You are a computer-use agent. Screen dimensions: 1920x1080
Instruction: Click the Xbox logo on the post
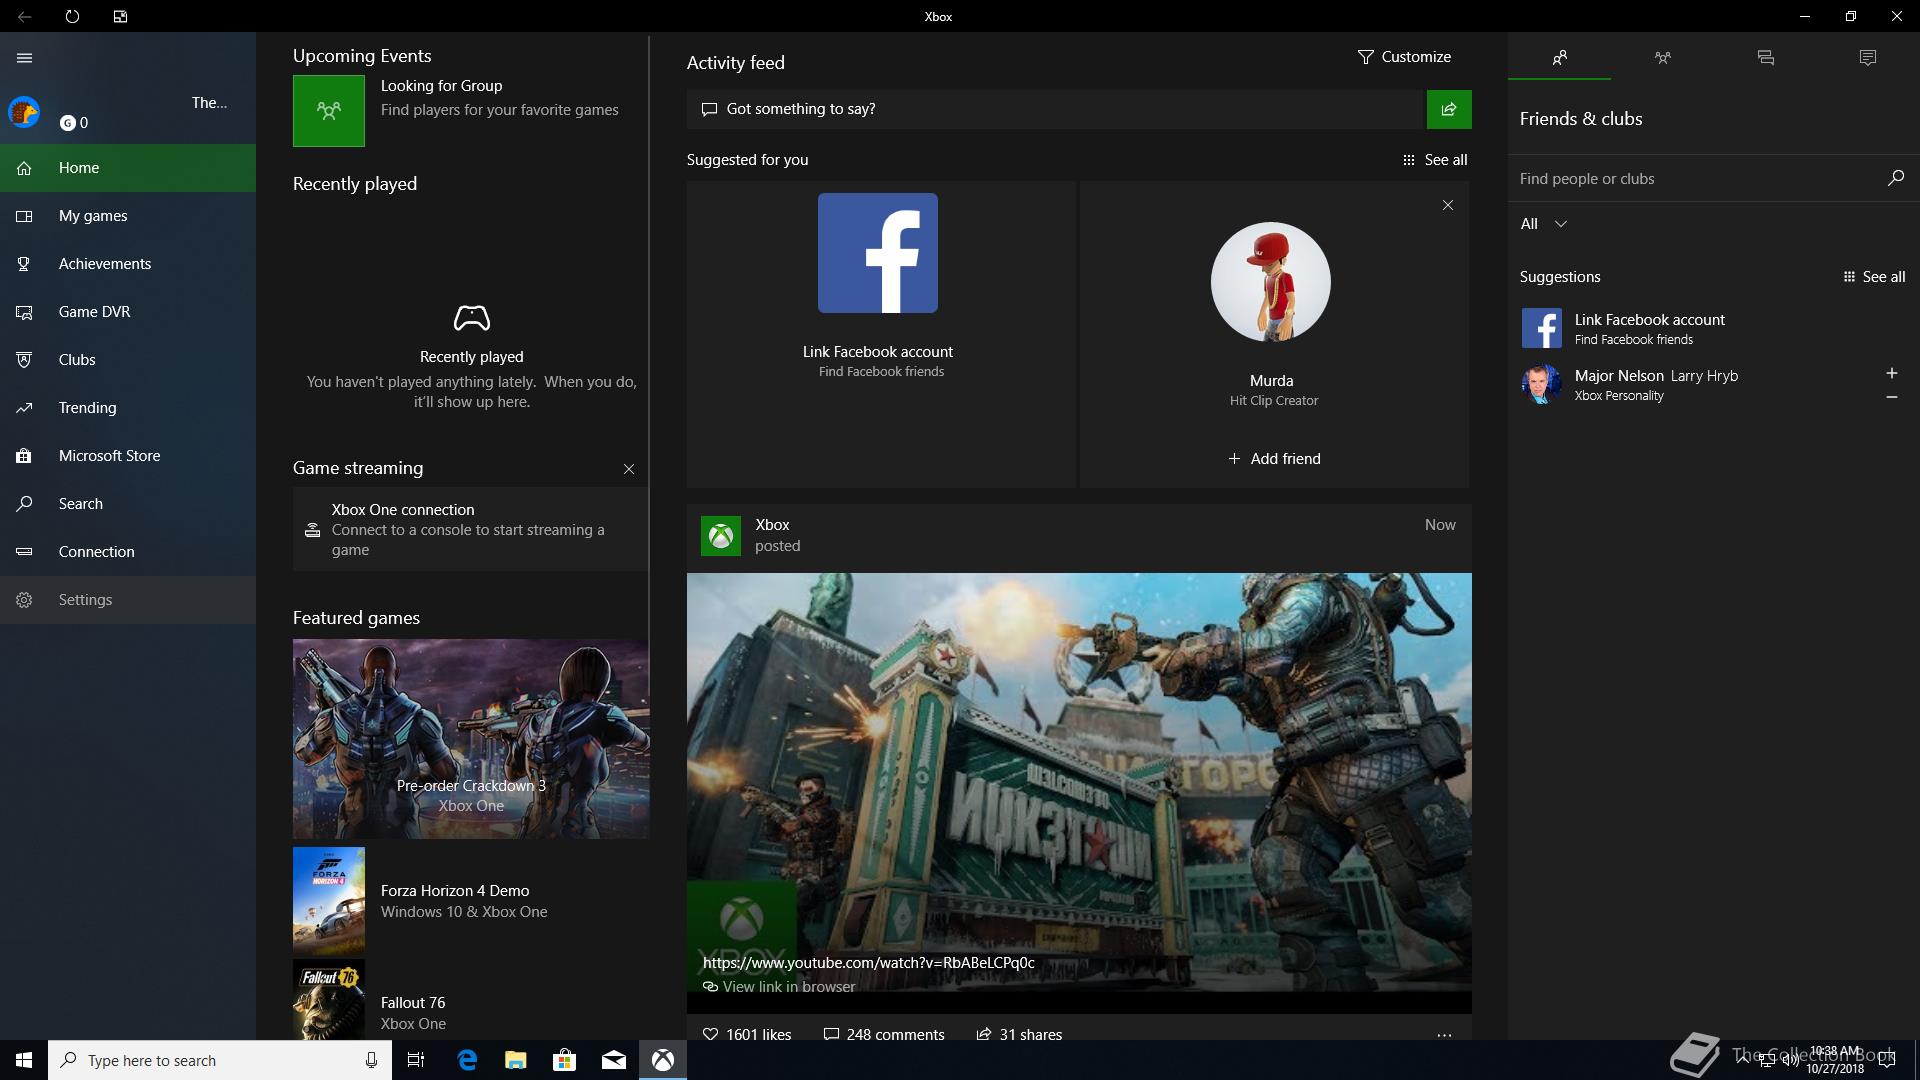point(721,536)
